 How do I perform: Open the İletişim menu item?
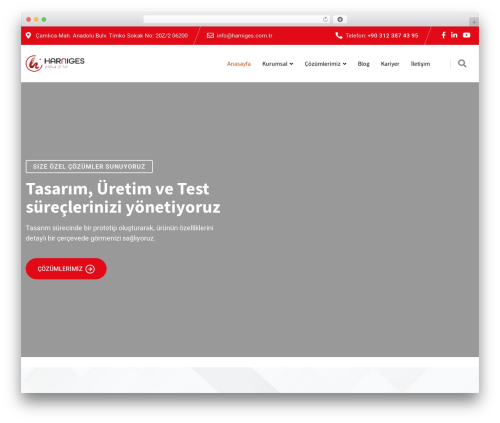[420, 64]
